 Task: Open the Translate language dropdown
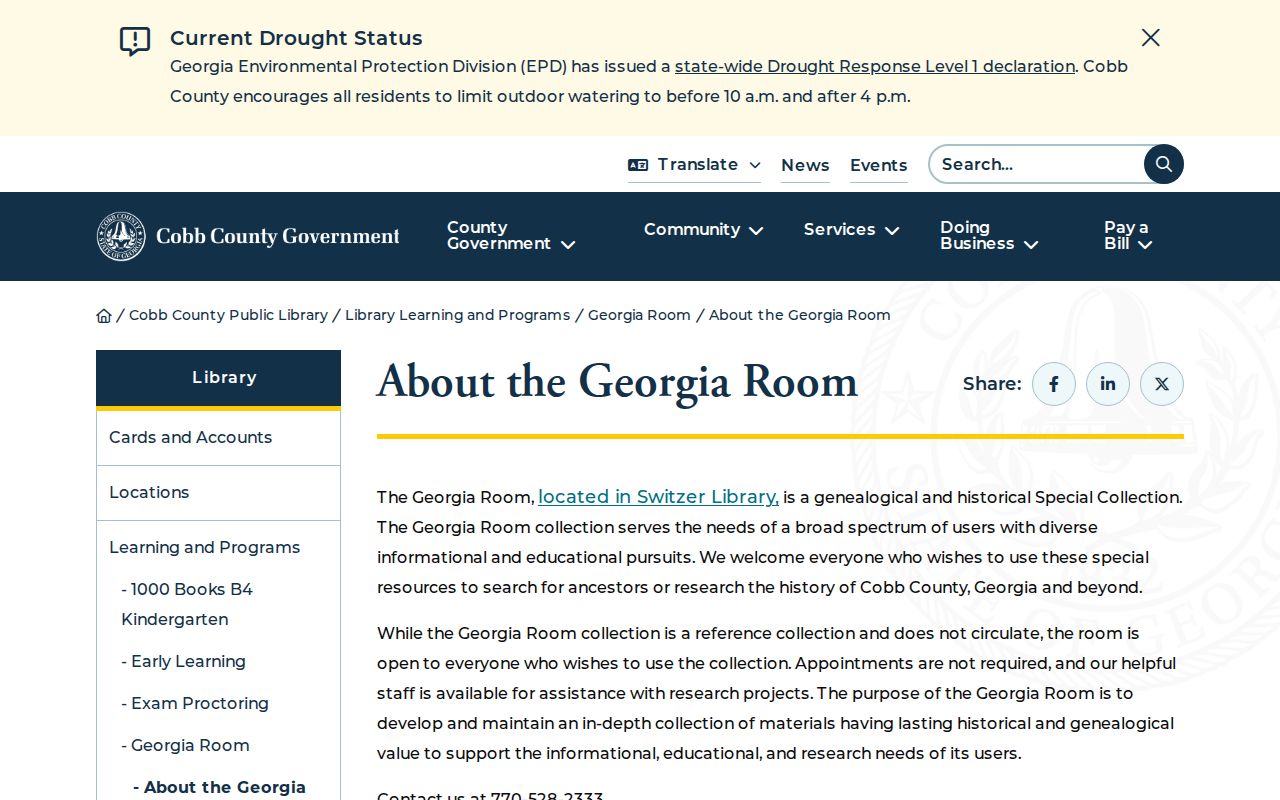[694, 165]
